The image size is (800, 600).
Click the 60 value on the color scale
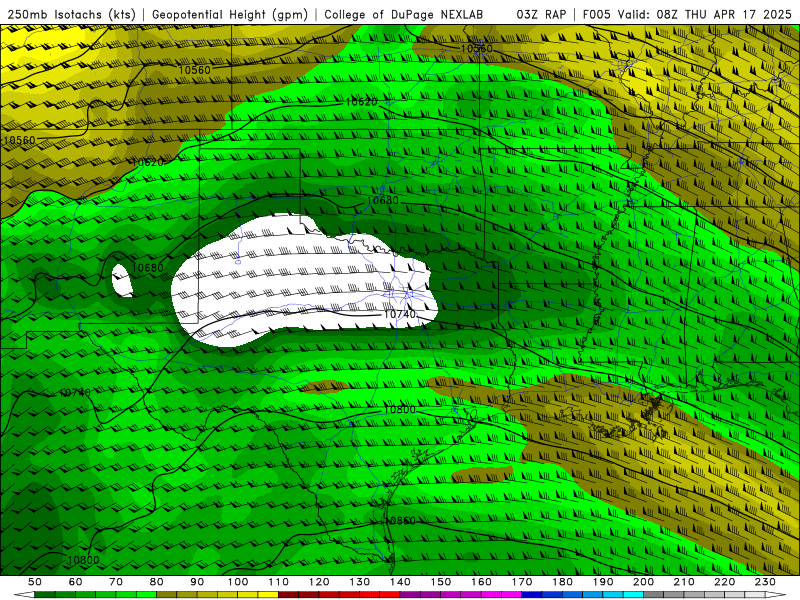(76, 582)
